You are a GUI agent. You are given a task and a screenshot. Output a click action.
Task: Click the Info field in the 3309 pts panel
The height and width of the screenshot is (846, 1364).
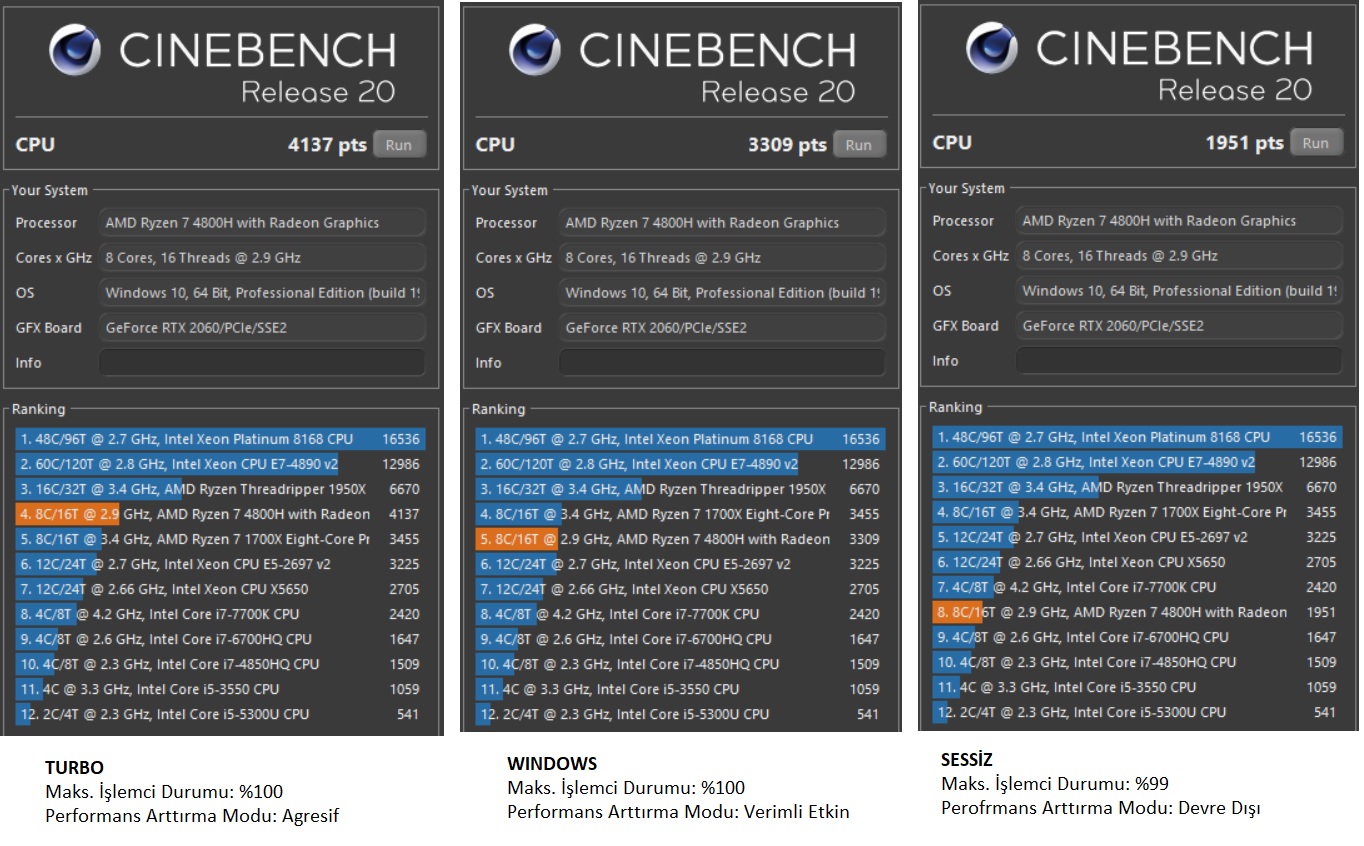pyautogui.click(x=722, y=363)
